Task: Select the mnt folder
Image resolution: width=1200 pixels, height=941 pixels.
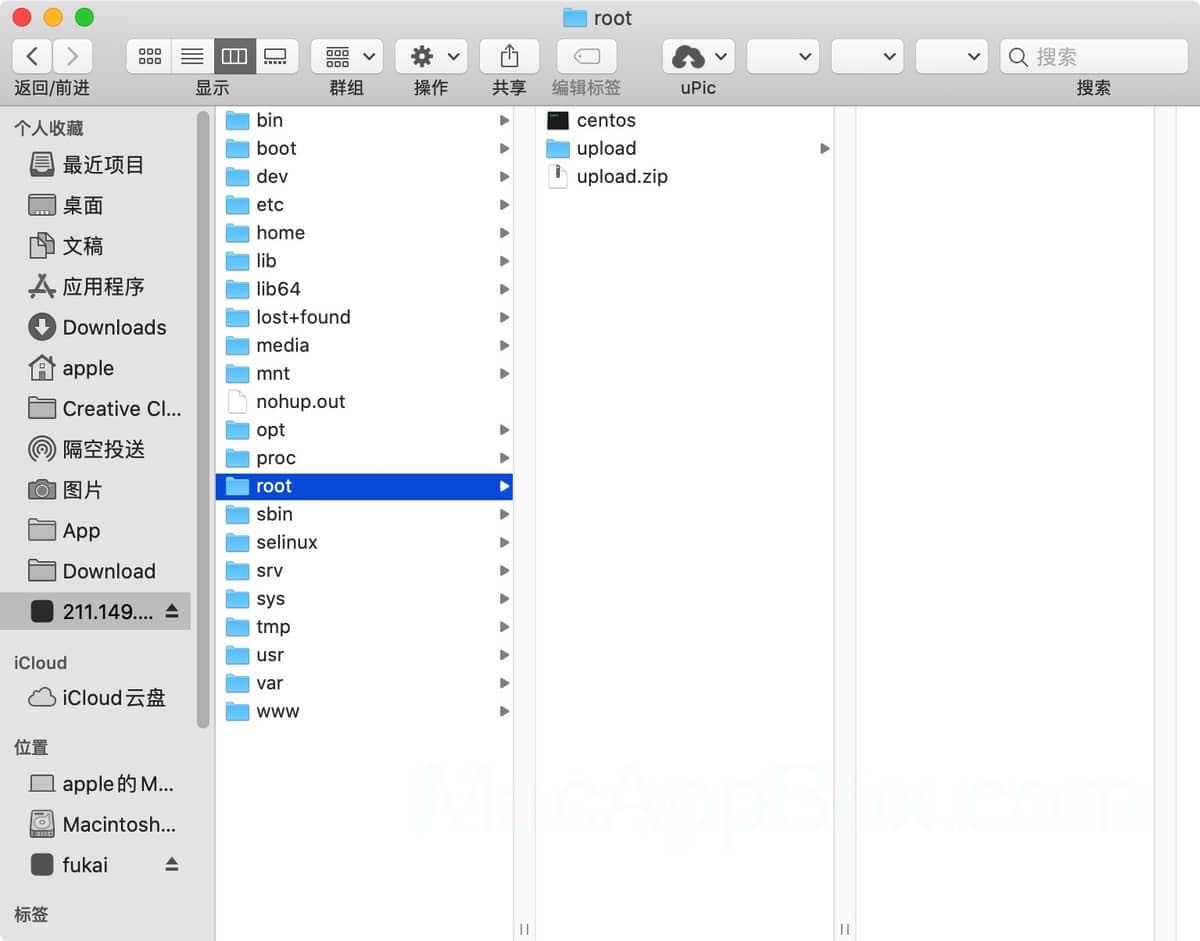Action: [x=364, y=373]
